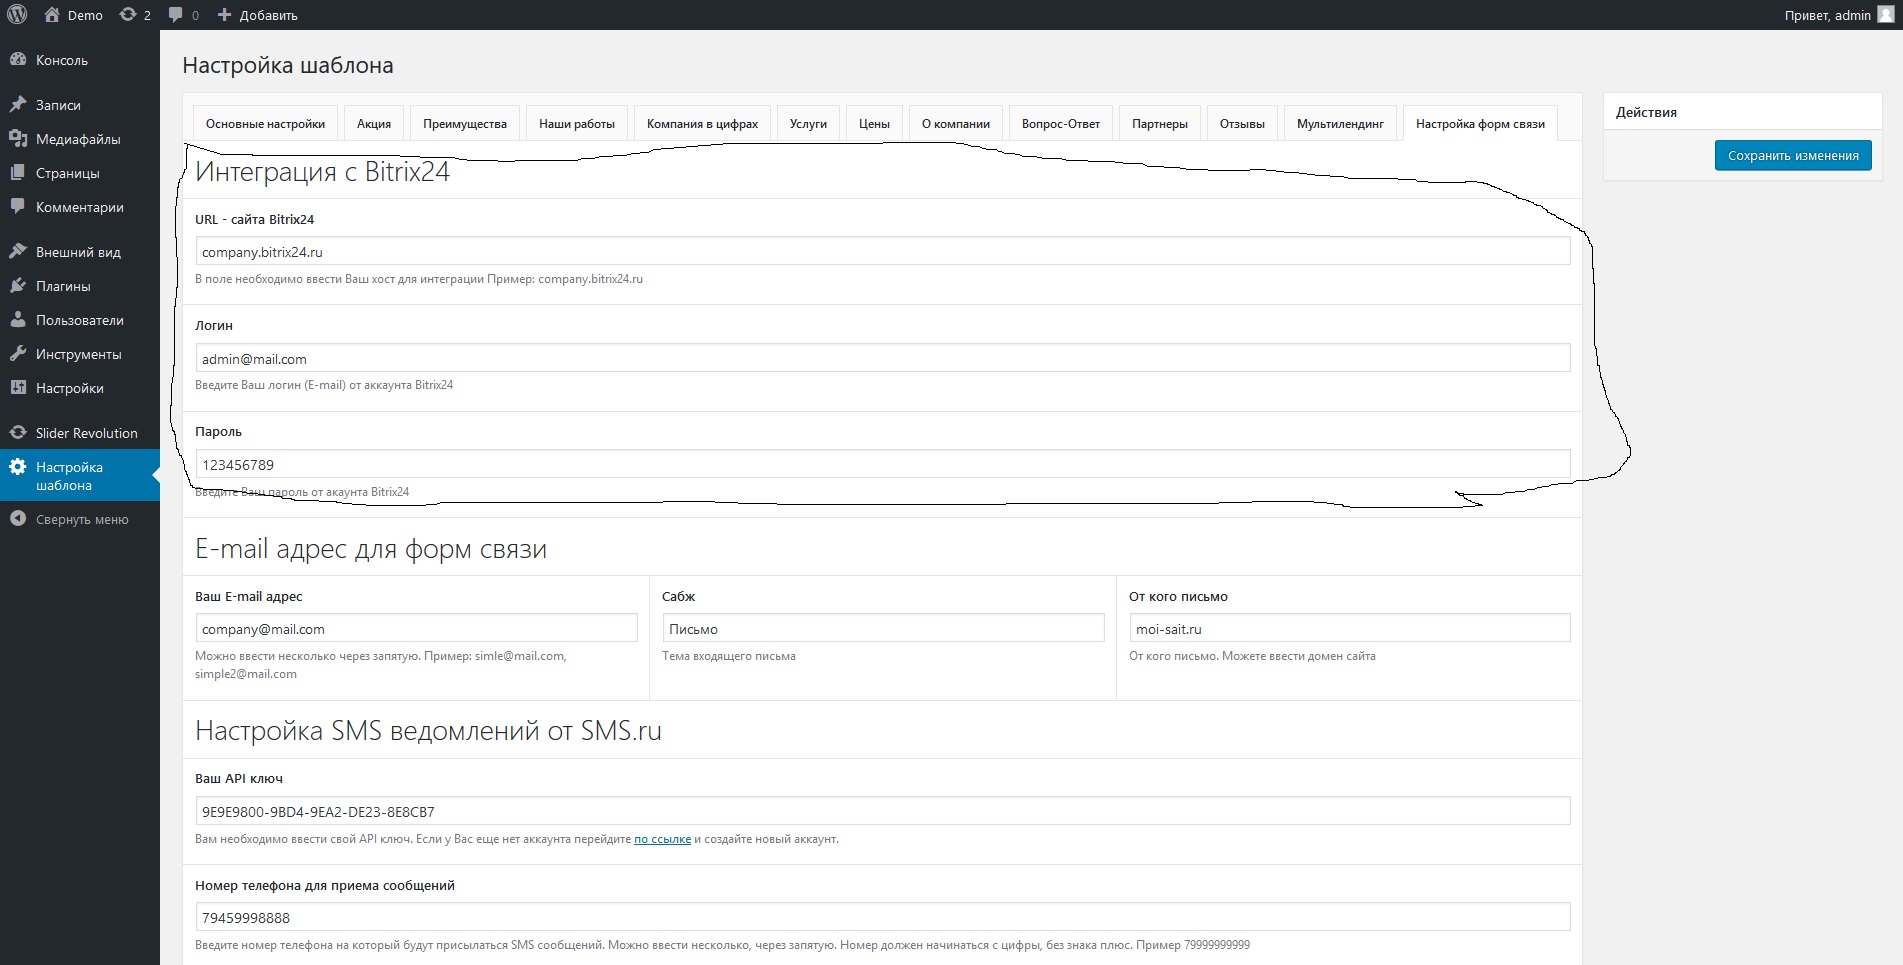
Task: Click the Slider Revolution refresh icon
Action: click(17, 433)
